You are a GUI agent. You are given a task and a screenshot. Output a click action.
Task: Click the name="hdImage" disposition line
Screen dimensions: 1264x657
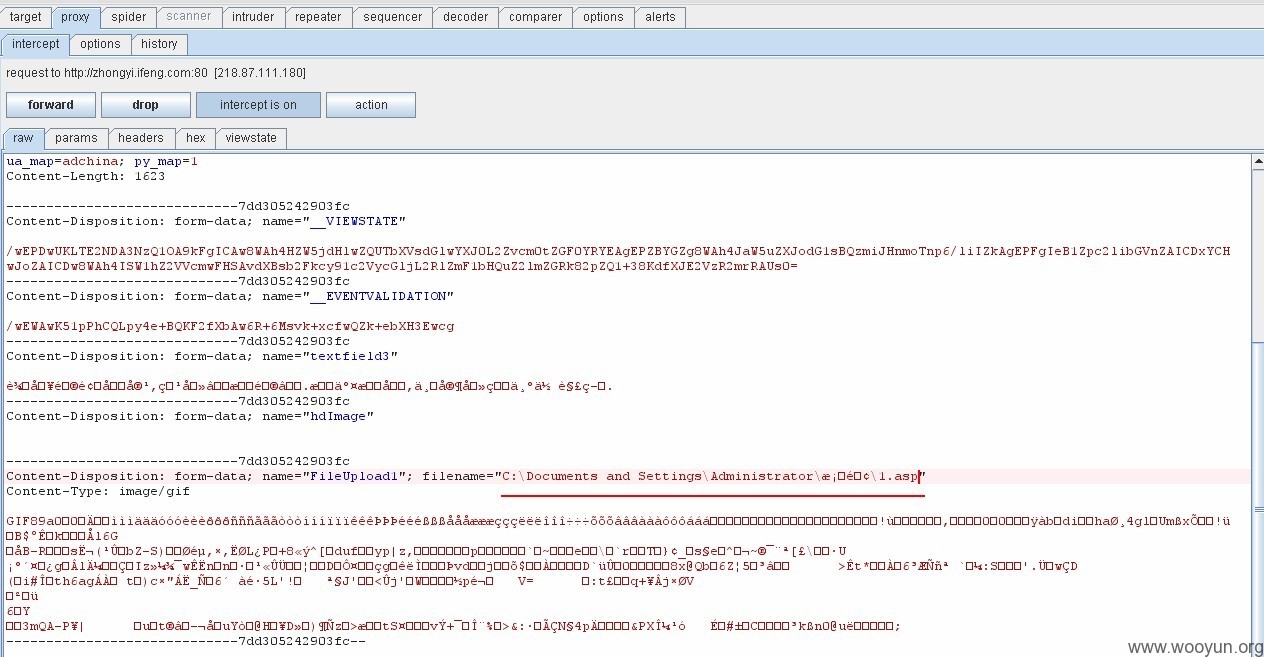click(x=190, y=416)
